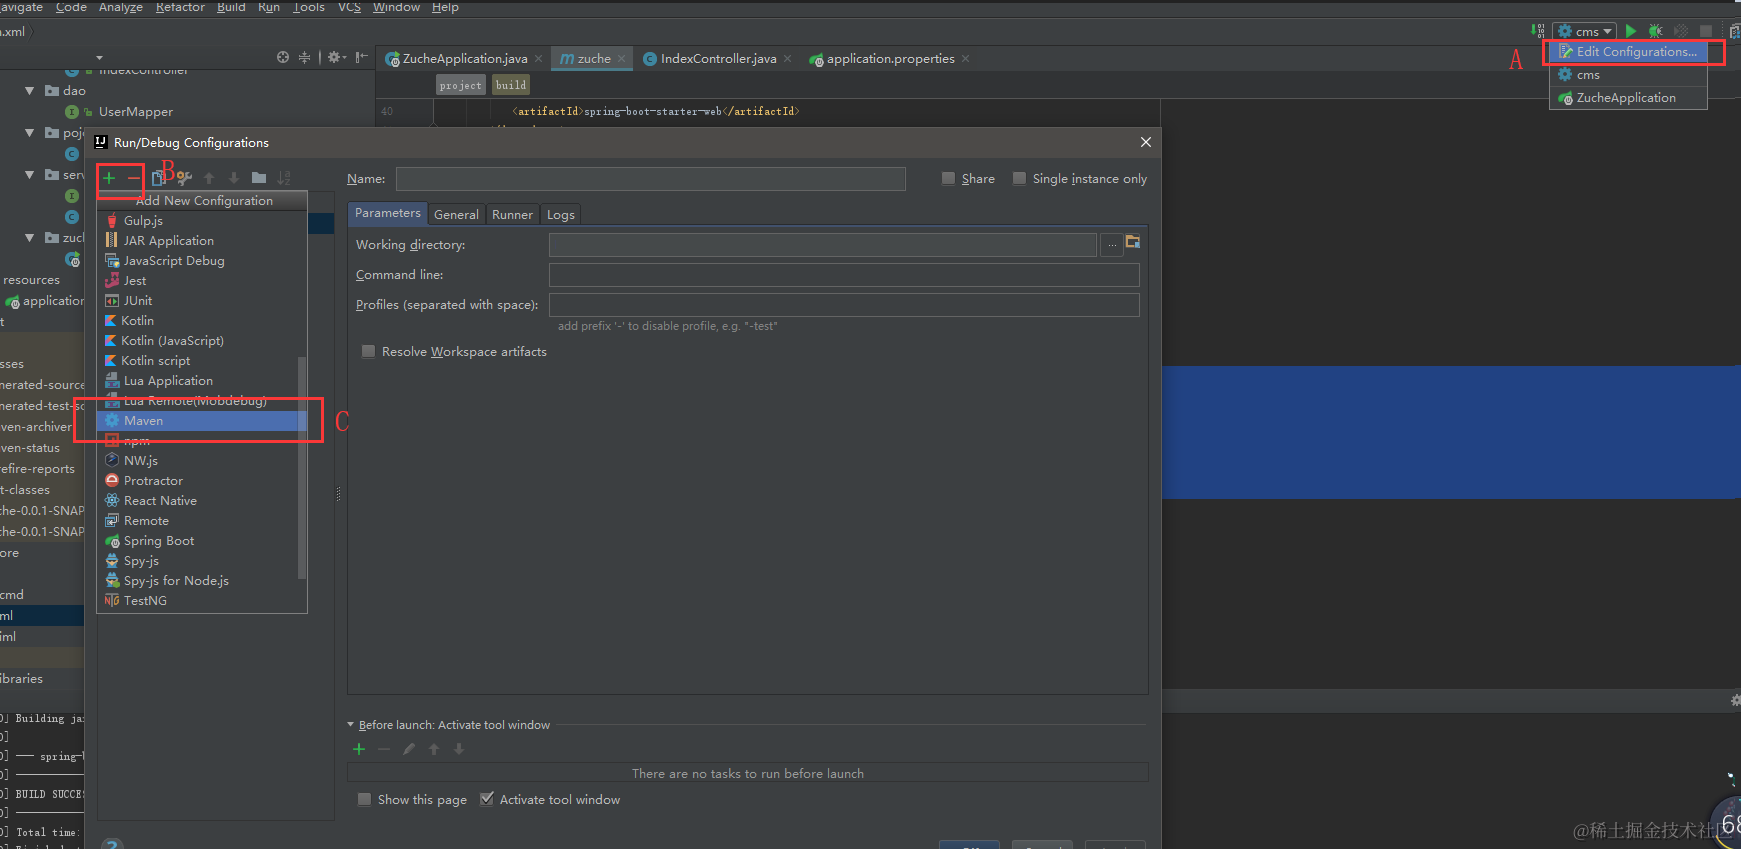Screen dimensions: 1741x849
Task: Click the browse ellipsis button for Working directory
Action: pos(1111,244)
